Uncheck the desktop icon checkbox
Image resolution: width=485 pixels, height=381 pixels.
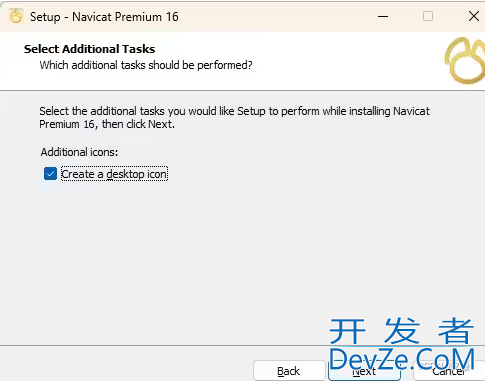coord(50,174)
